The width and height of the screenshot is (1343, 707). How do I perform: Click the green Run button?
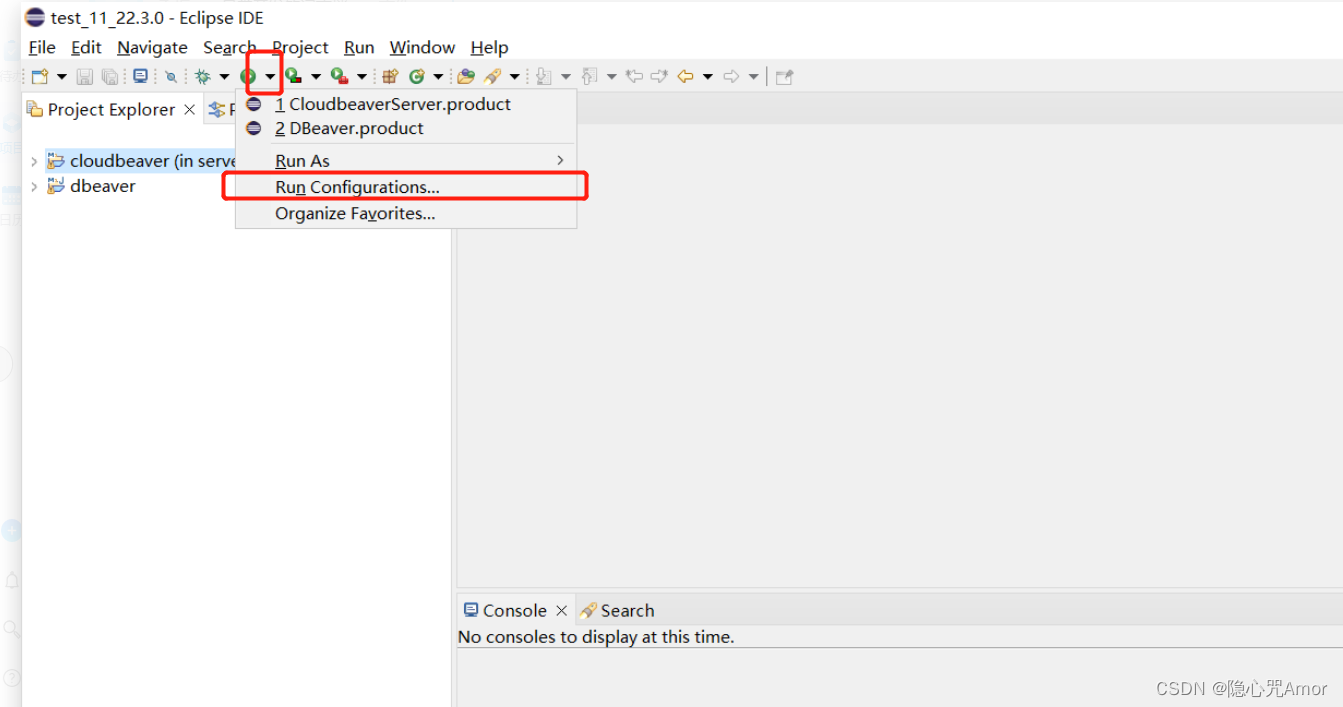[x=248, y=76]
